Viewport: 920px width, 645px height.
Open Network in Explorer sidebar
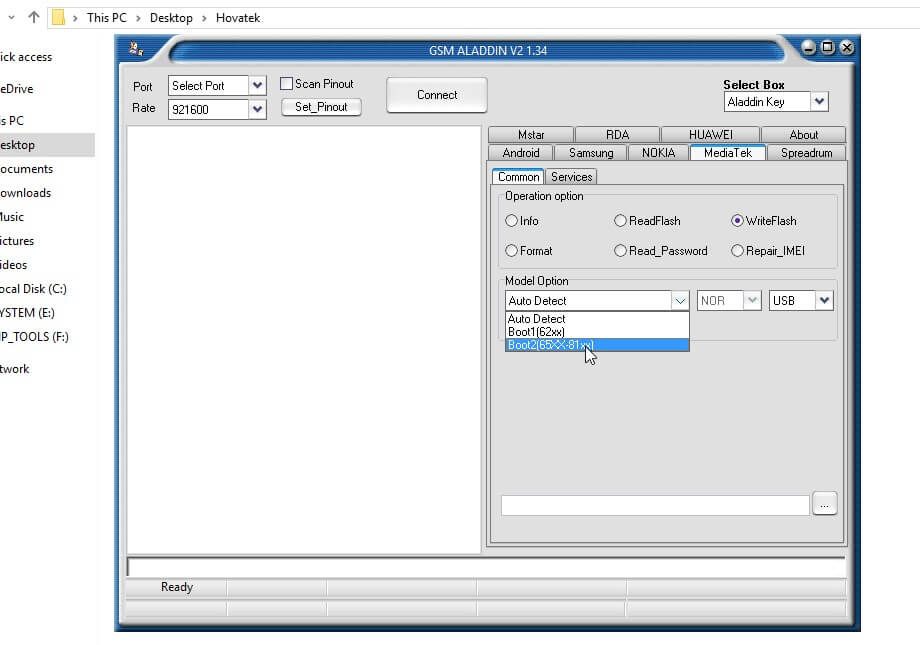coord(15,369)
